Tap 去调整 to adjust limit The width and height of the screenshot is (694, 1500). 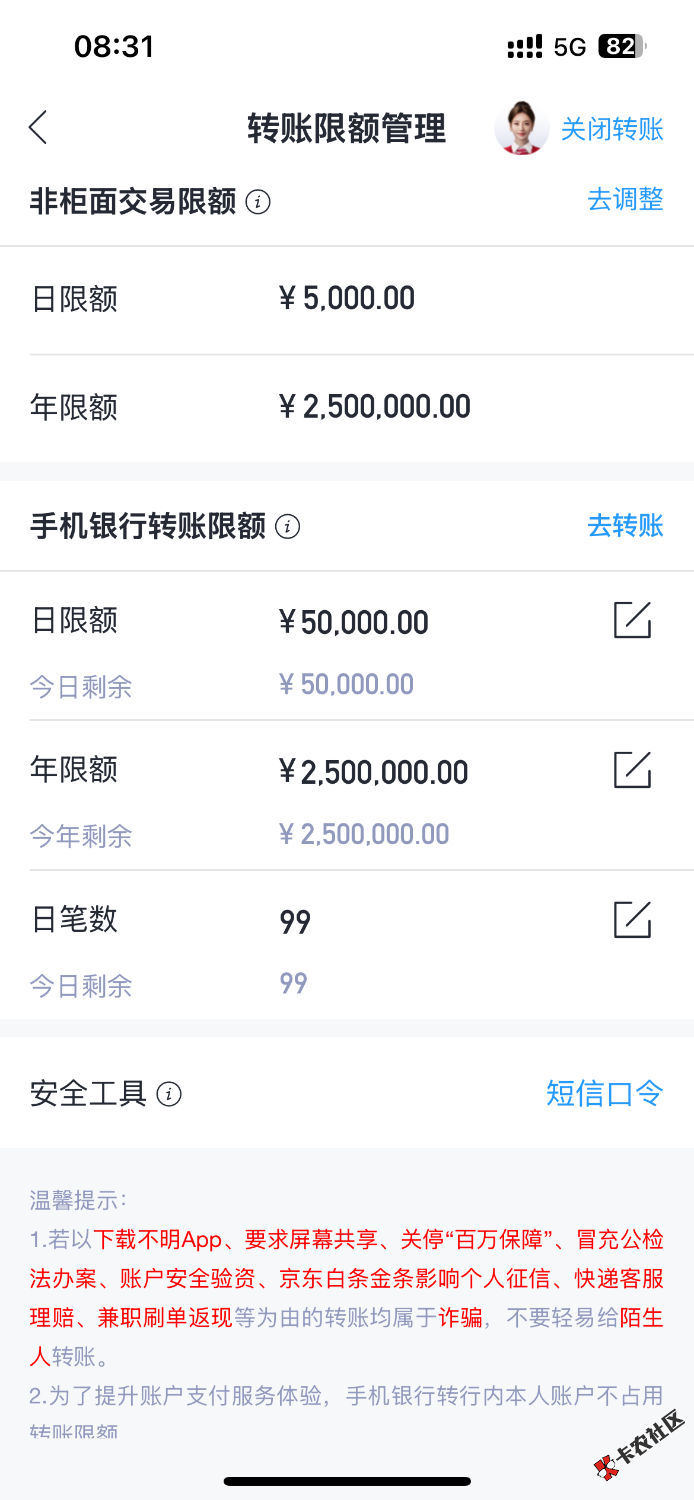click(625, 199)
